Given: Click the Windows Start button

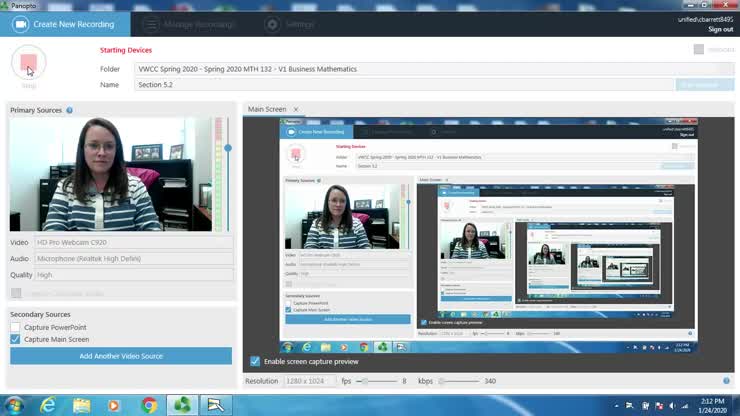Looking at the screenshot, I should [x=14, y=405].
